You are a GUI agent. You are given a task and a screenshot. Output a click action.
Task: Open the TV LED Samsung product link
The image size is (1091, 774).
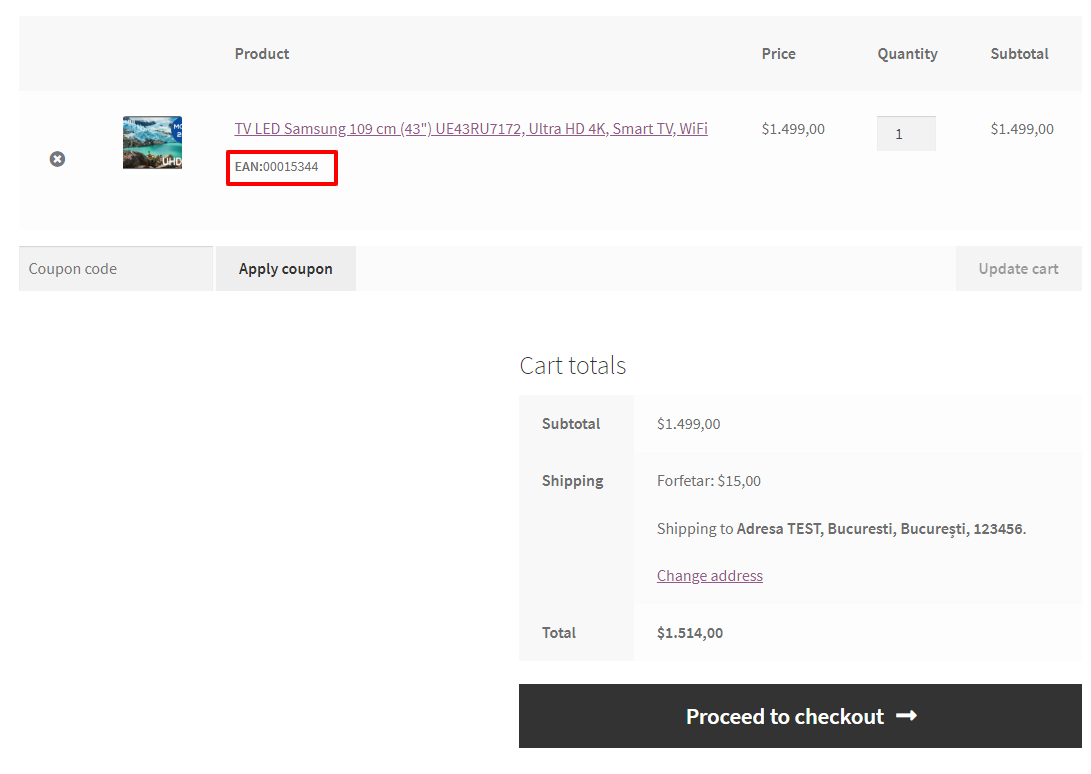(471, 129)
